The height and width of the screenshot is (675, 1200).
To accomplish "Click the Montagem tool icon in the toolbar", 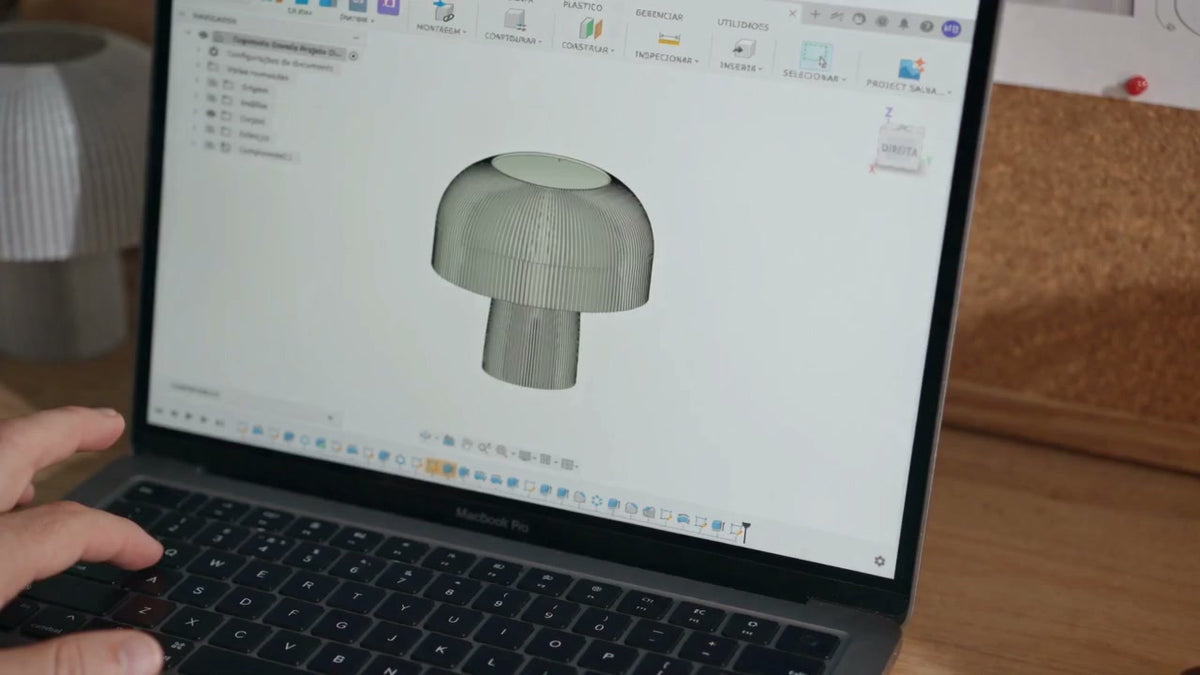I will [x=443, y=10].
